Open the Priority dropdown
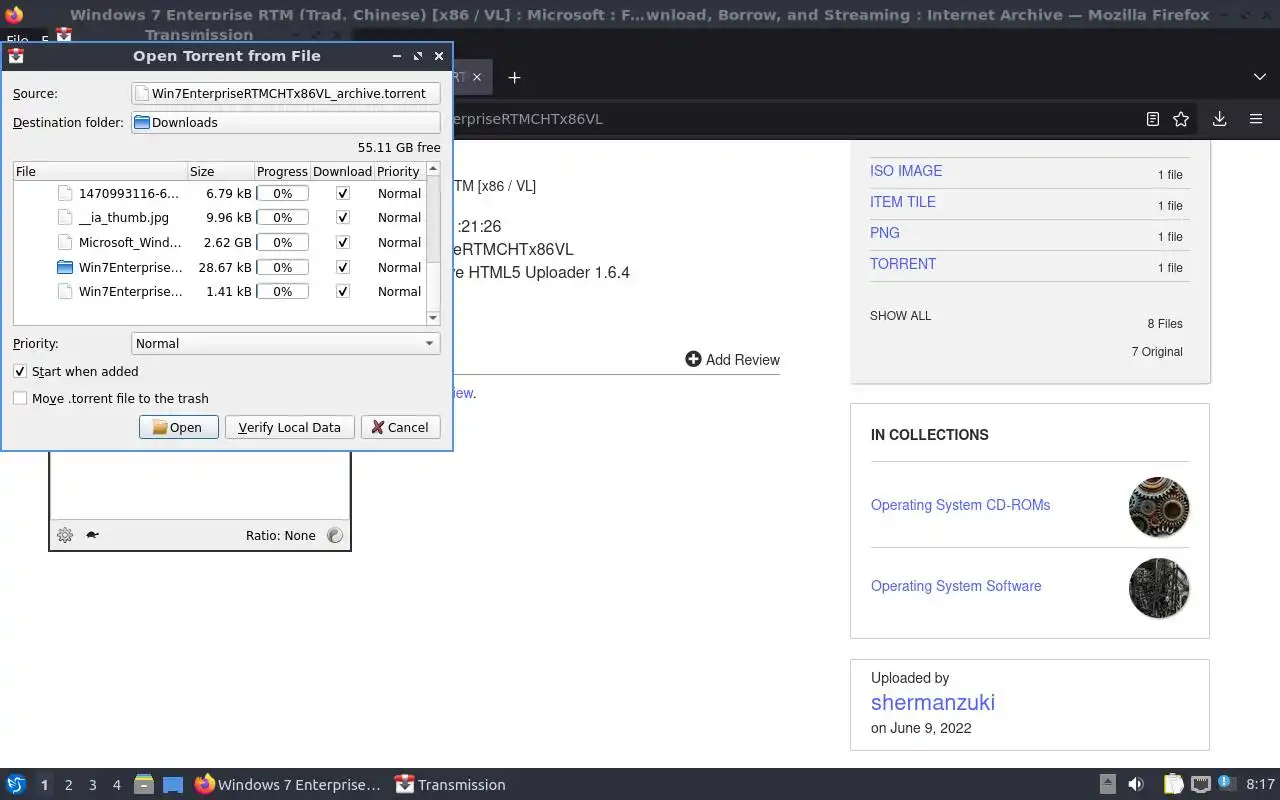Viewport: 1280px width, 800px height. (286, 343)
